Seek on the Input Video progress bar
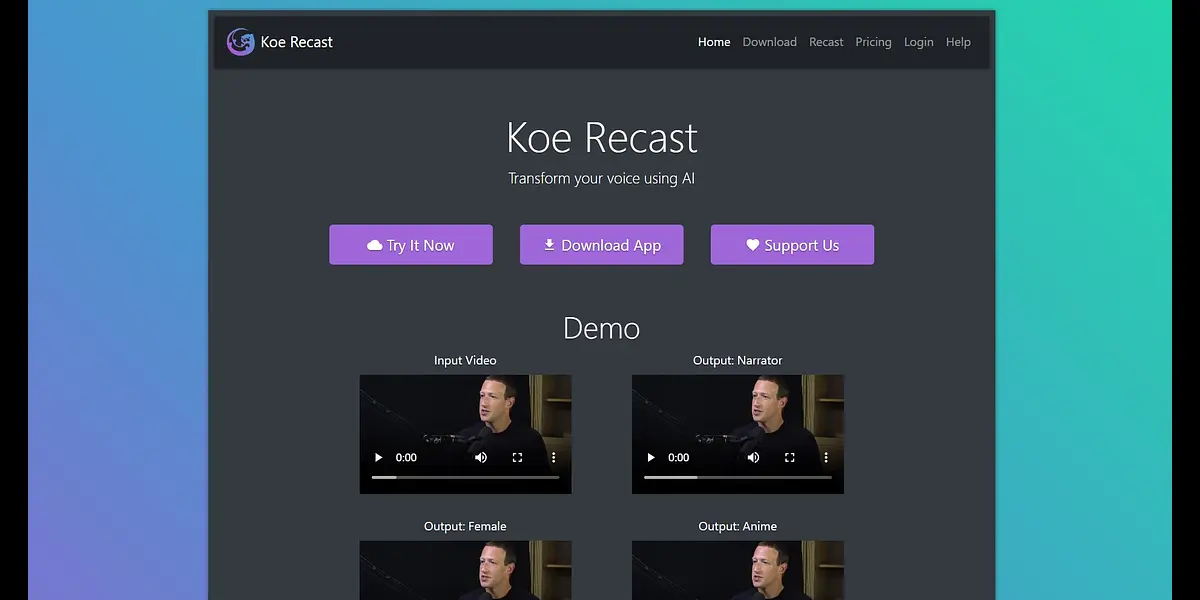Image resolution: width=1200 pixels, height=600 pixels. (465, 478)
